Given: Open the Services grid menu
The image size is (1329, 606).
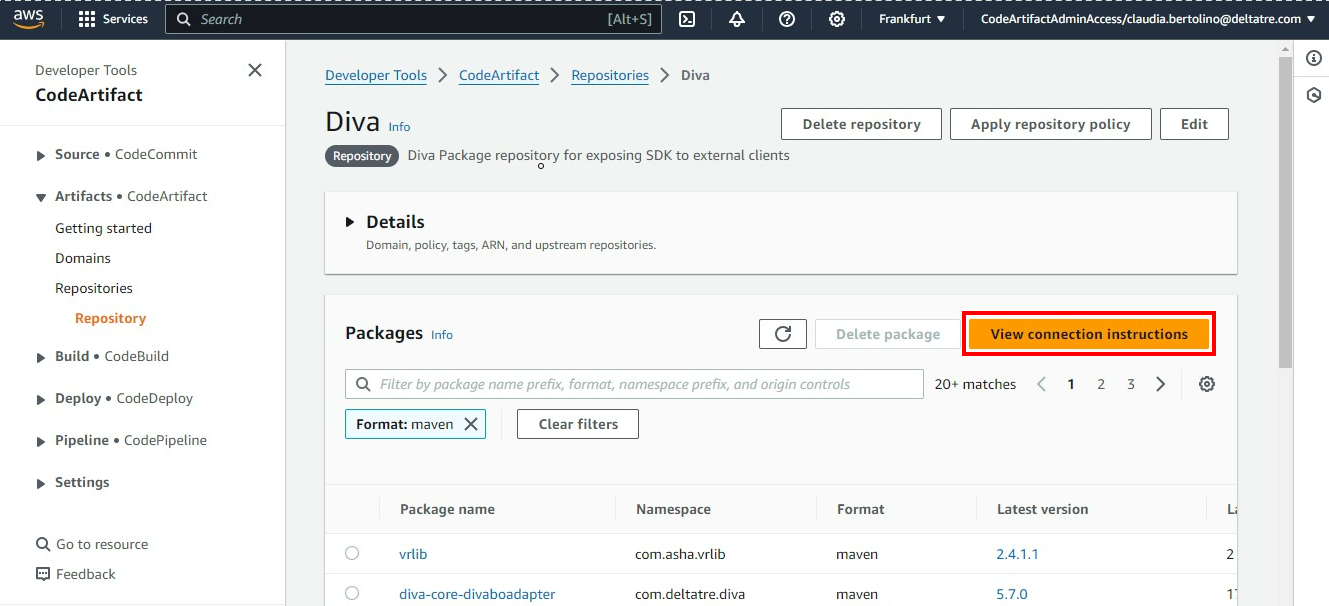Looking at the screenshot, I should pos(113,19).
